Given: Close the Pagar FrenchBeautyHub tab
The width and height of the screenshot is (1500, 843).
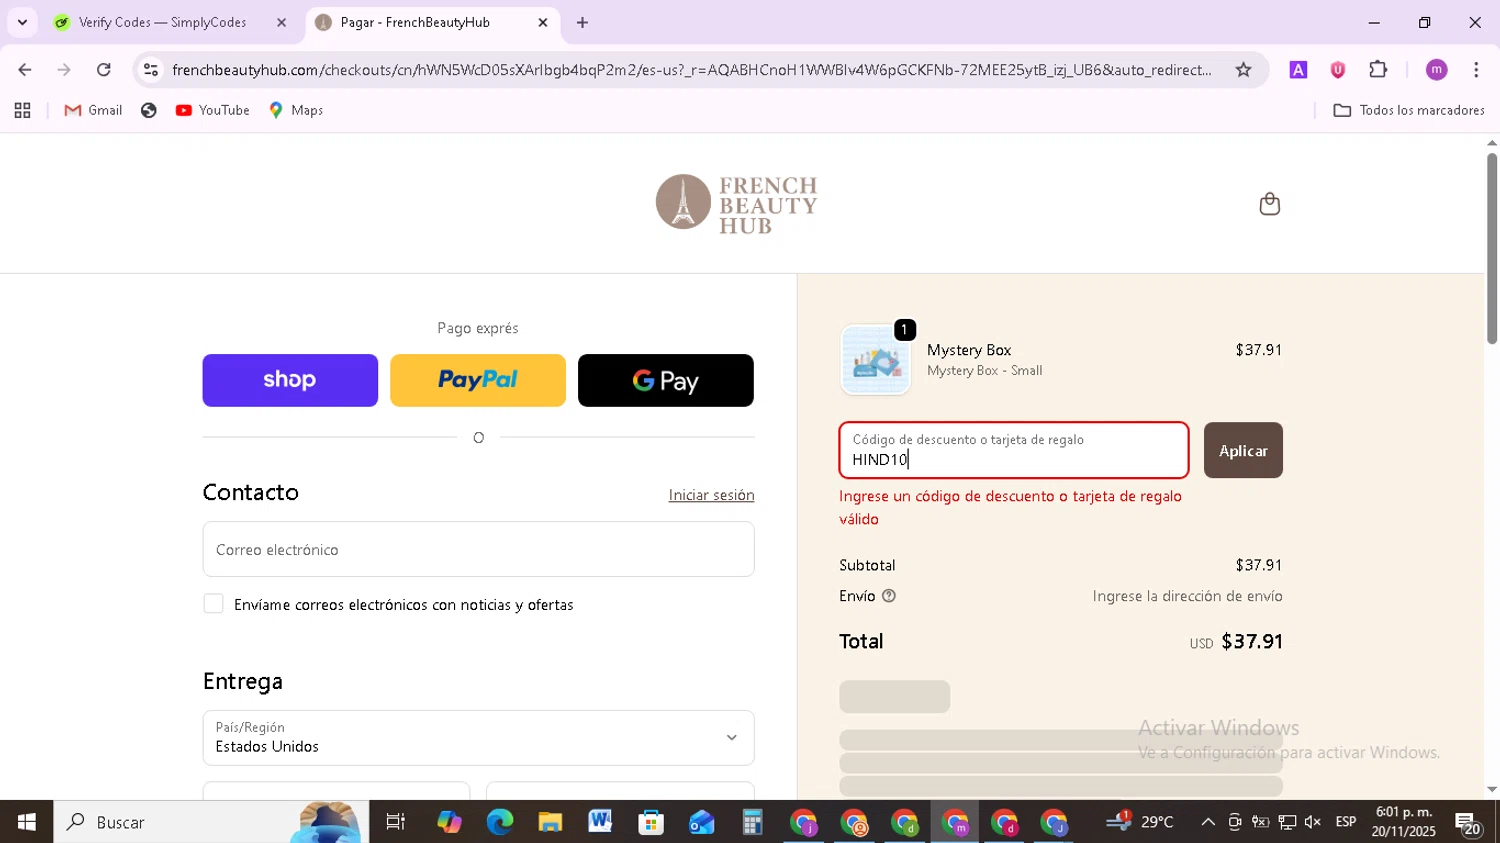Looking at the screenshot, I should point(543,22).
